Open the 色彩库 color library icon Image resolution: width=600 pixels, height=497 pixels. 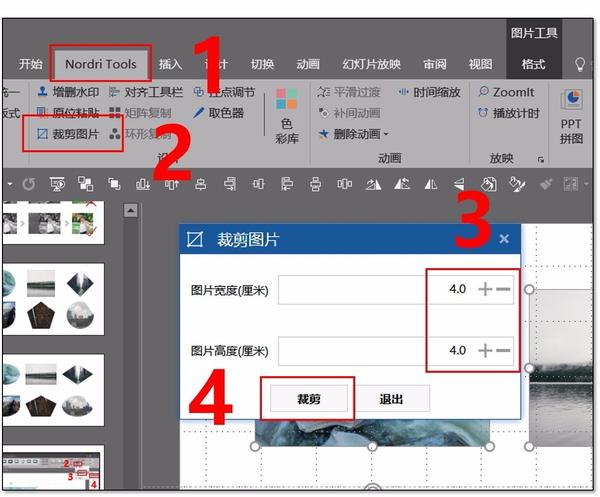286,116
